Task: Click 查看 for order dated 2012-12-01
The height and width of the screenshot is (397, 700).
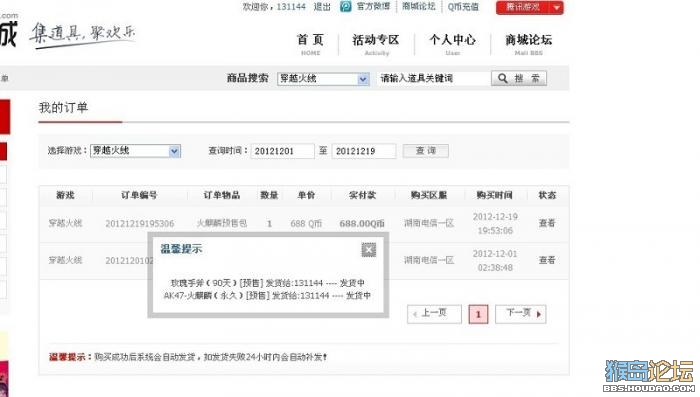Action: tap(547, 260)
